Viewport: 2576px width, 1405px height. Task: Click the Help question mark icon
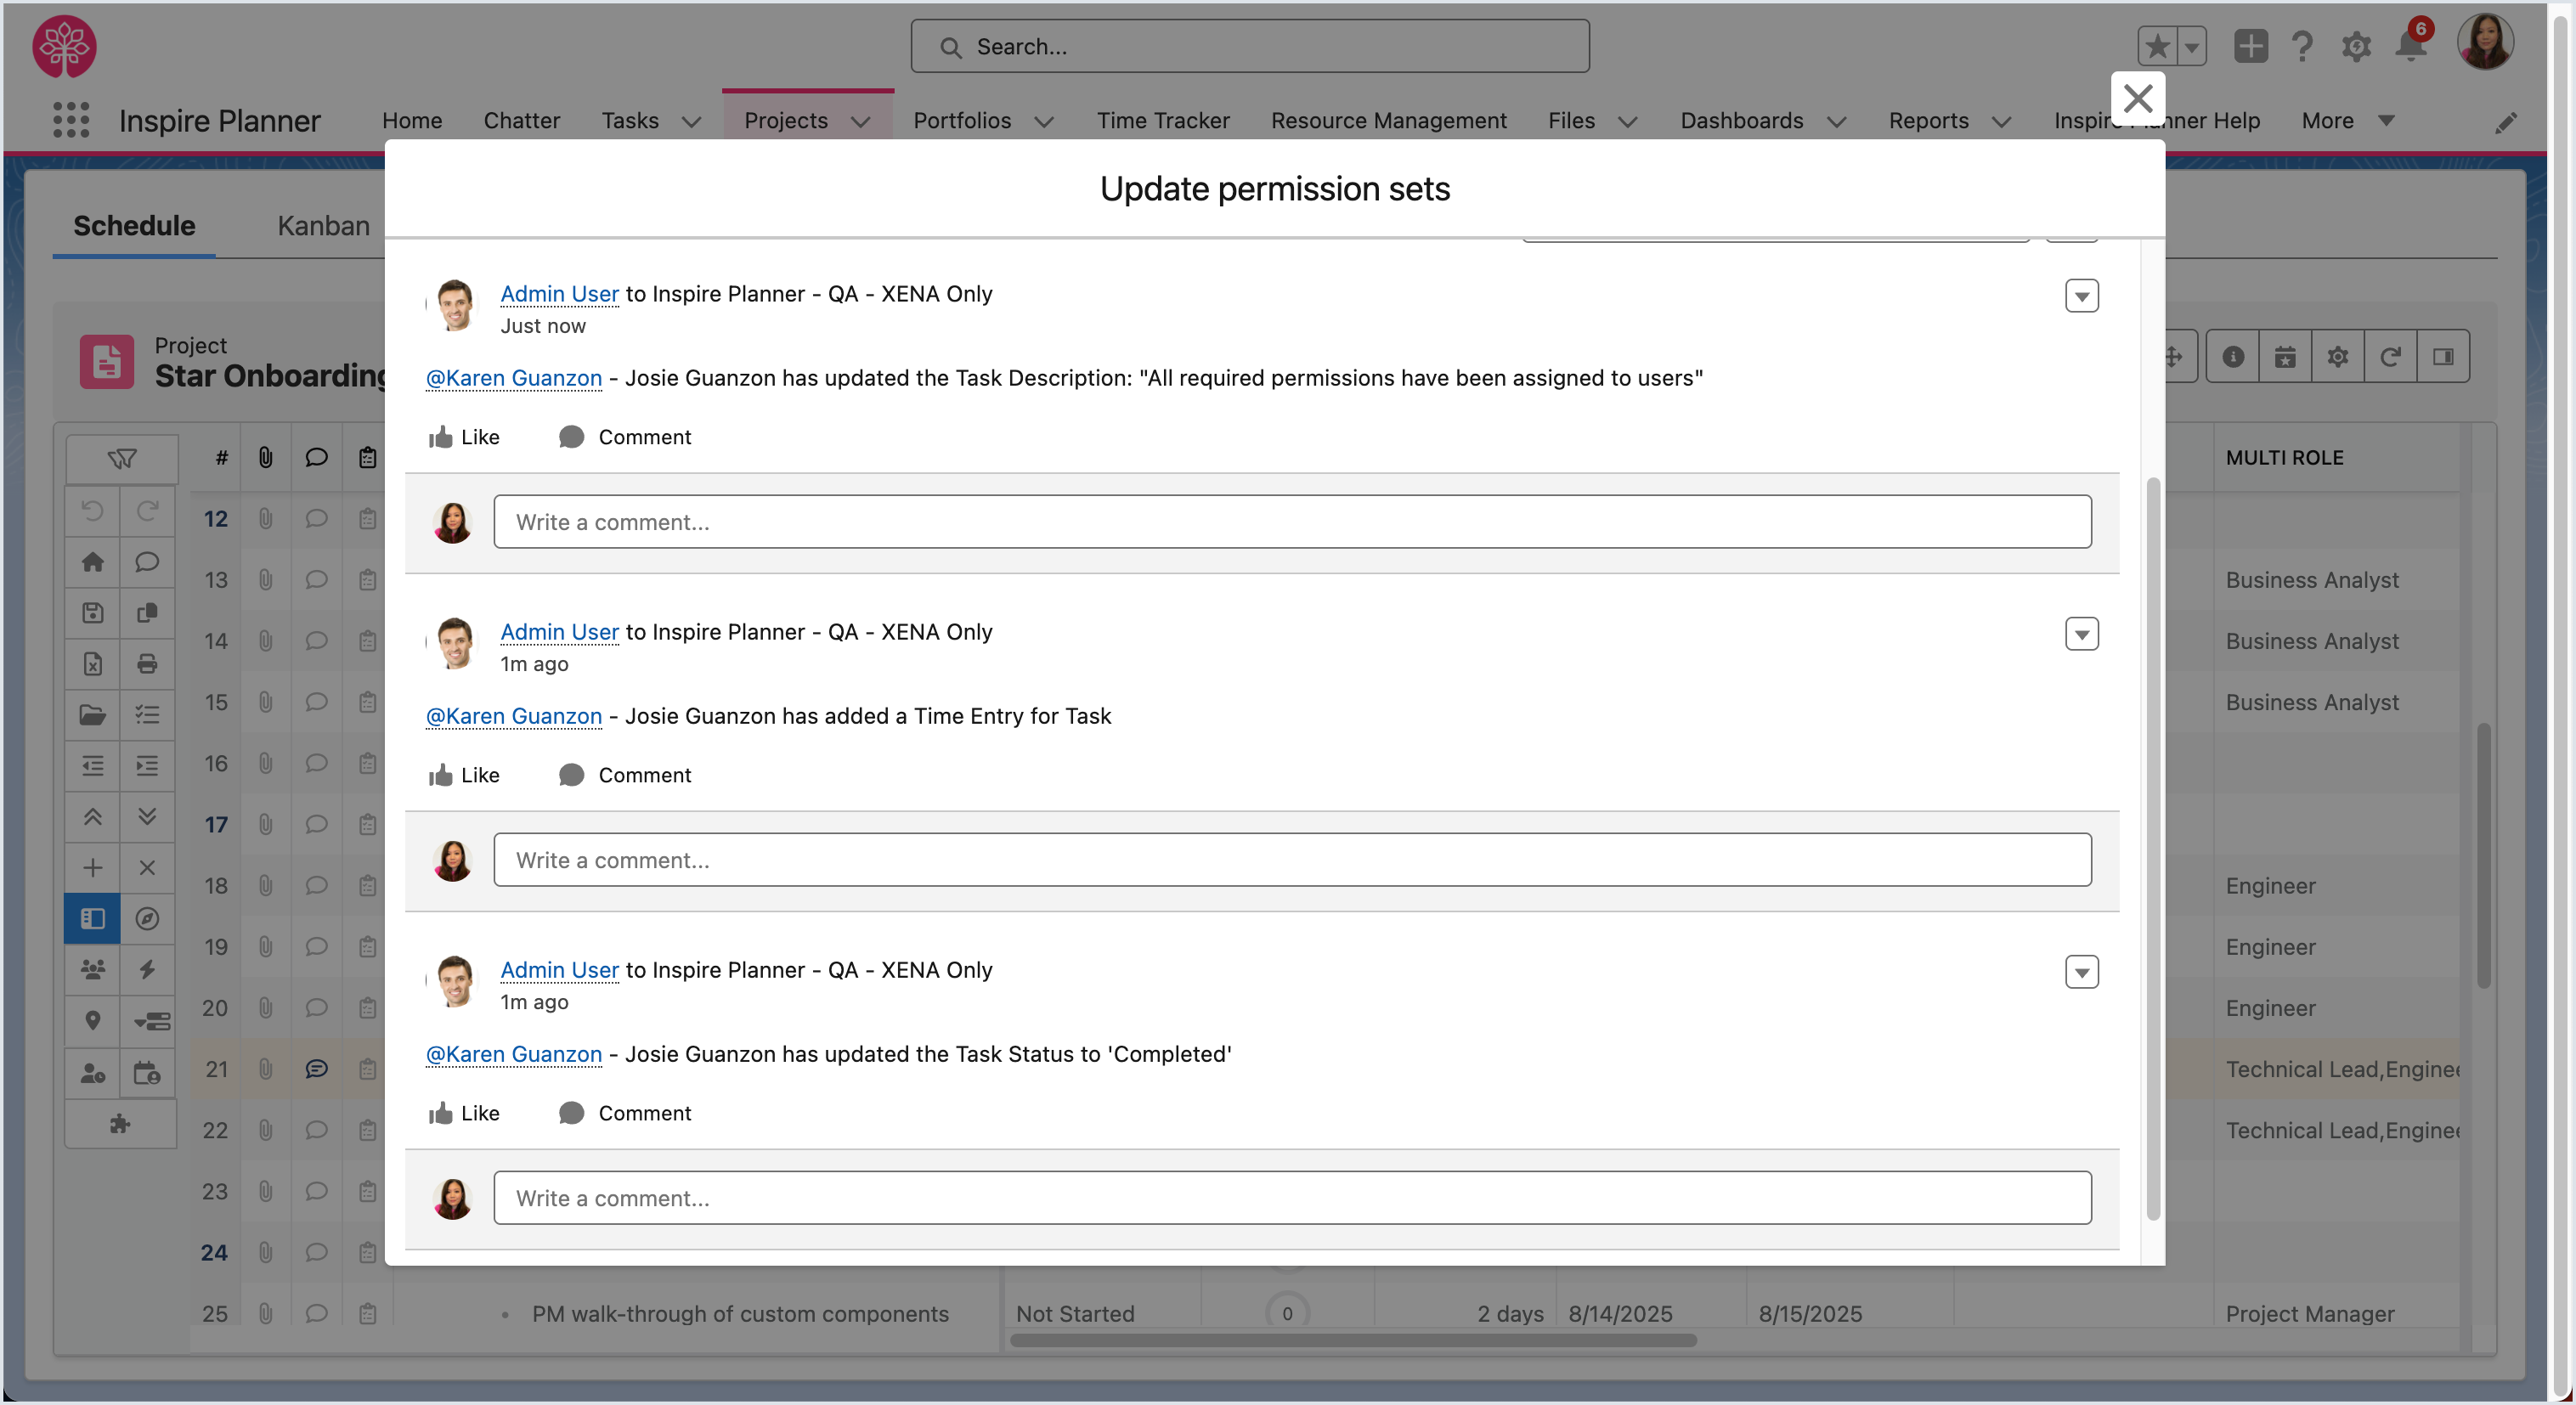(x=2302, y=46)
